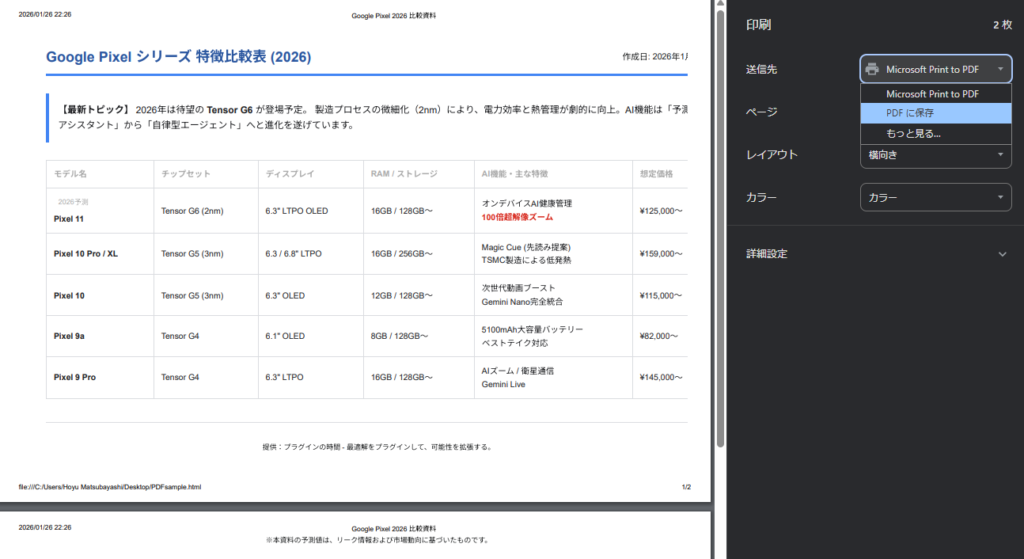Open the カラー dropdown
Image resolution: width=1024 pixels, height=559 pixels.
(x=935, y=198)
